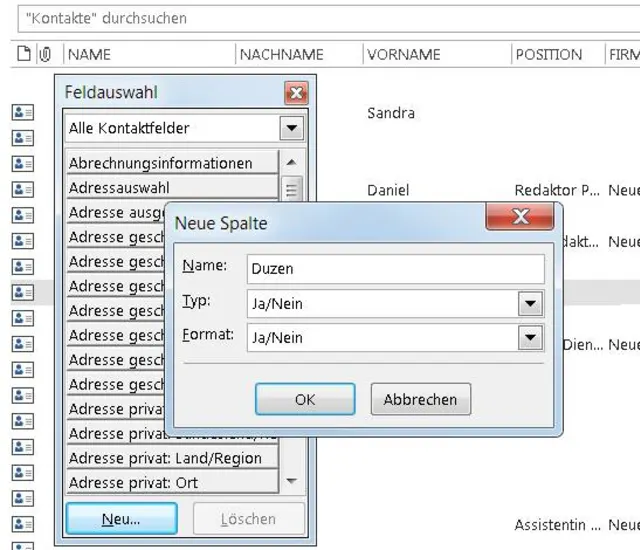Image resolution: width=640 pixels, height=550 pixels.
Task: Click the field list scroll down arrow
Action: coord(291,481)
